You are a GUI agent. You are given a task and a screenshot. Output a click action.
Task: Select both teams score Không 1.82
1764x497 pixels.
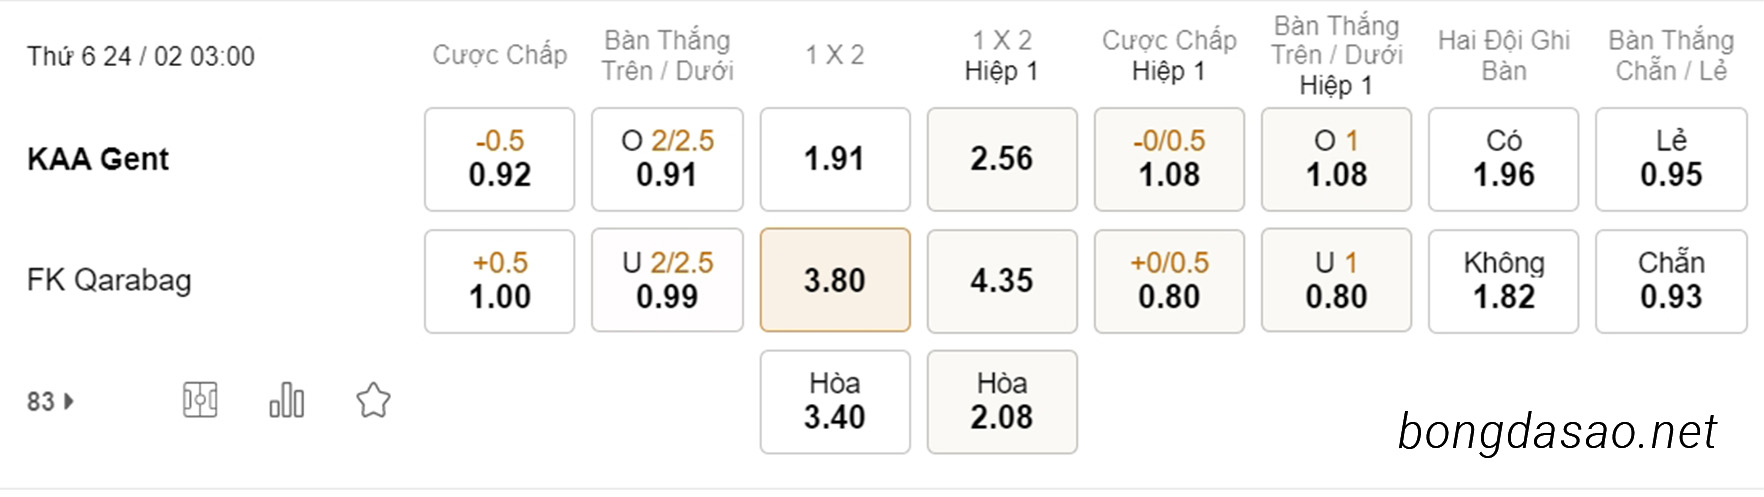(x=1503, y=281)
